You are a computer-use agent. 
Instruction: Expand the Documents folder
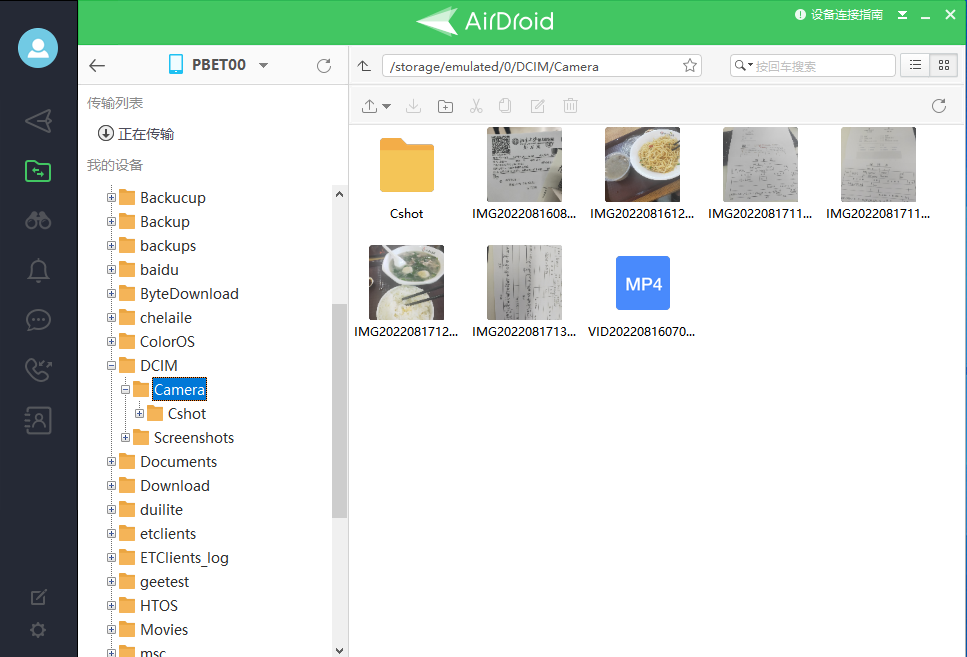112,461
